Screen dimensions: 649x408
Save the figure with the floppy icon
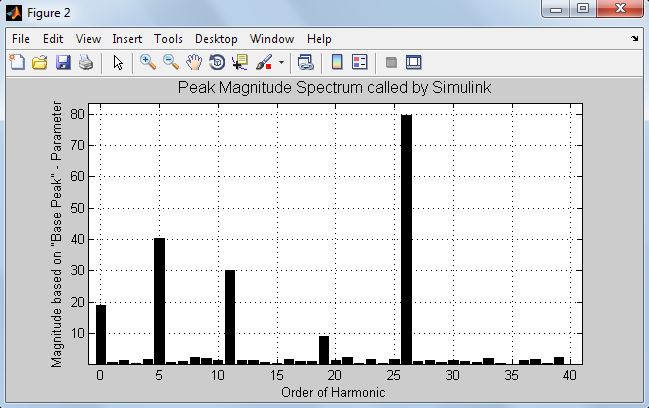(x=63, y=62)
